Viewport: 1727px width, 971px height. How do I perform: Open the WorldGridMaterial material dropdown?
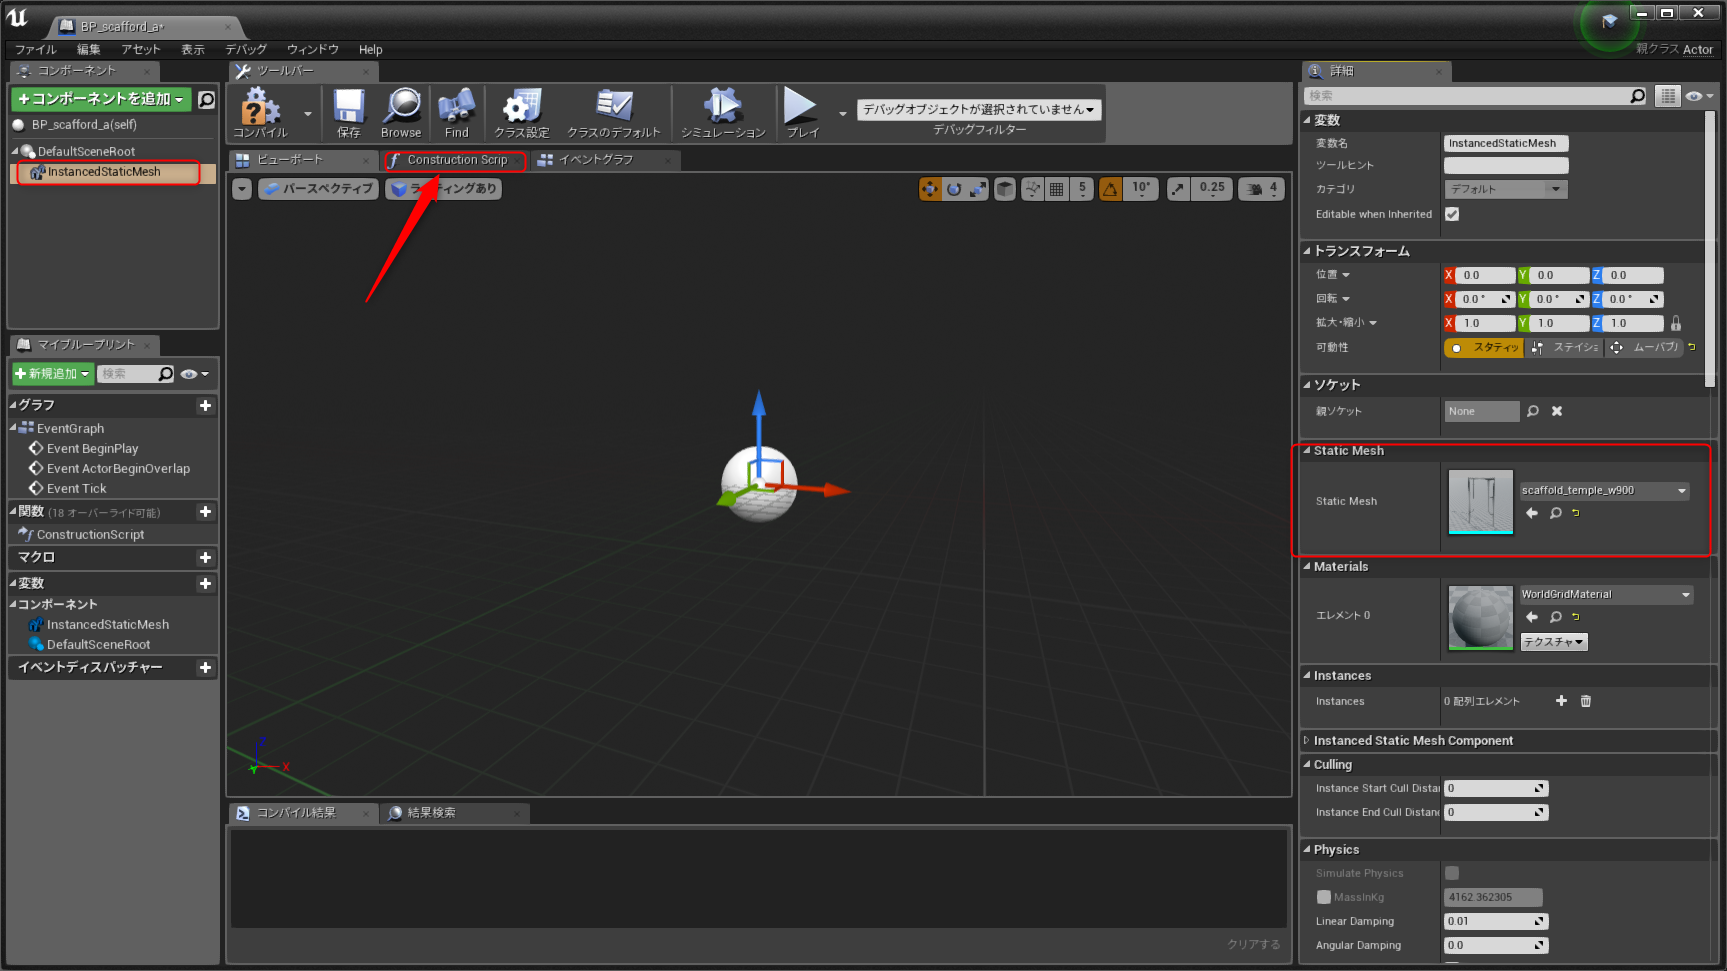[1606, 595]
